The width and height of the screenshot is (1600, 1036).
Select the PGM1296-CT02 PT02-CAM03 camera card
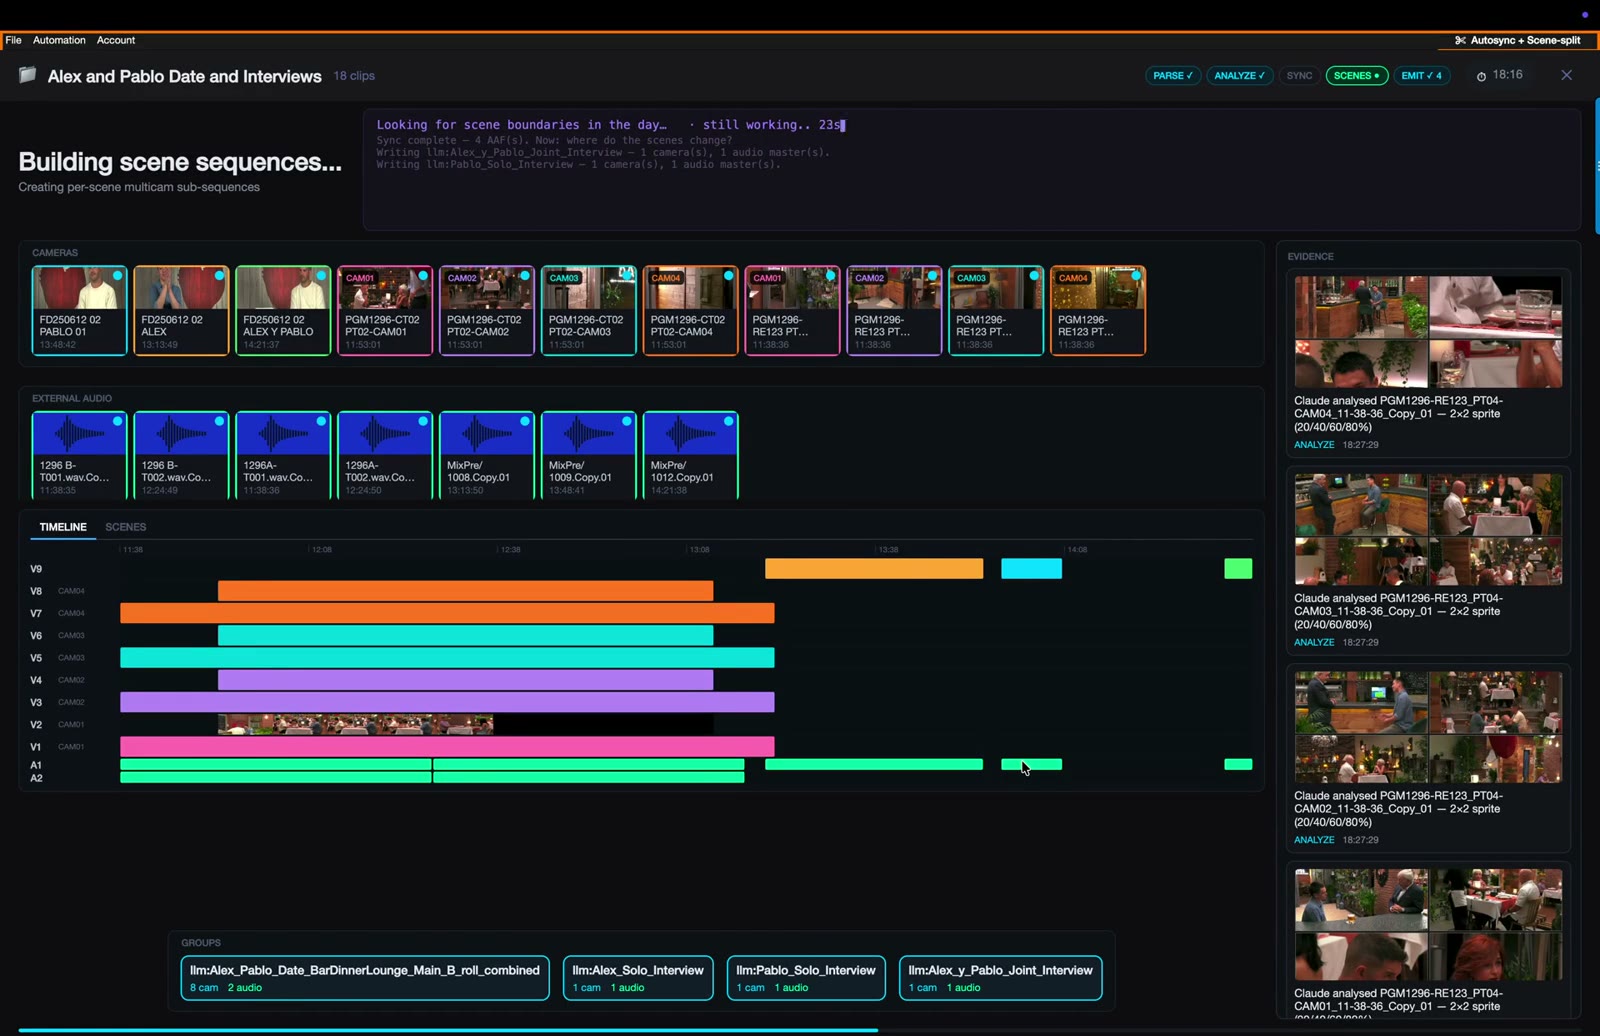click(589, 310)
